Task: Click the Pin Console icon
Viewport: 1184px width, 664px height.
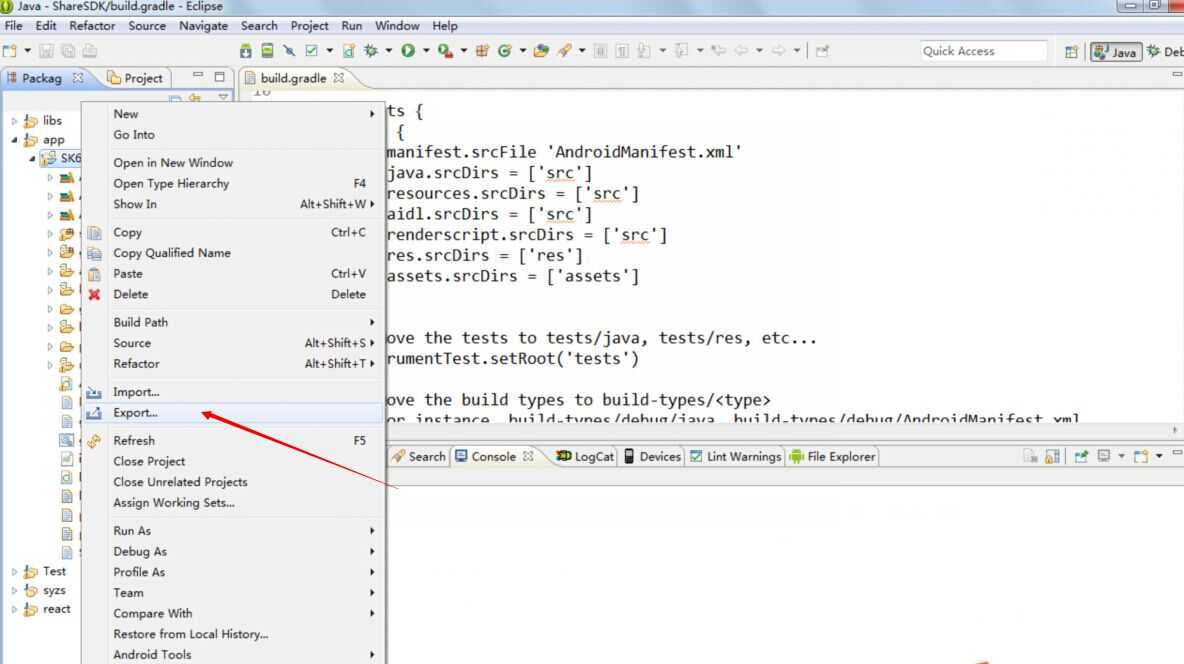Action: click(x=1081, y=456)
